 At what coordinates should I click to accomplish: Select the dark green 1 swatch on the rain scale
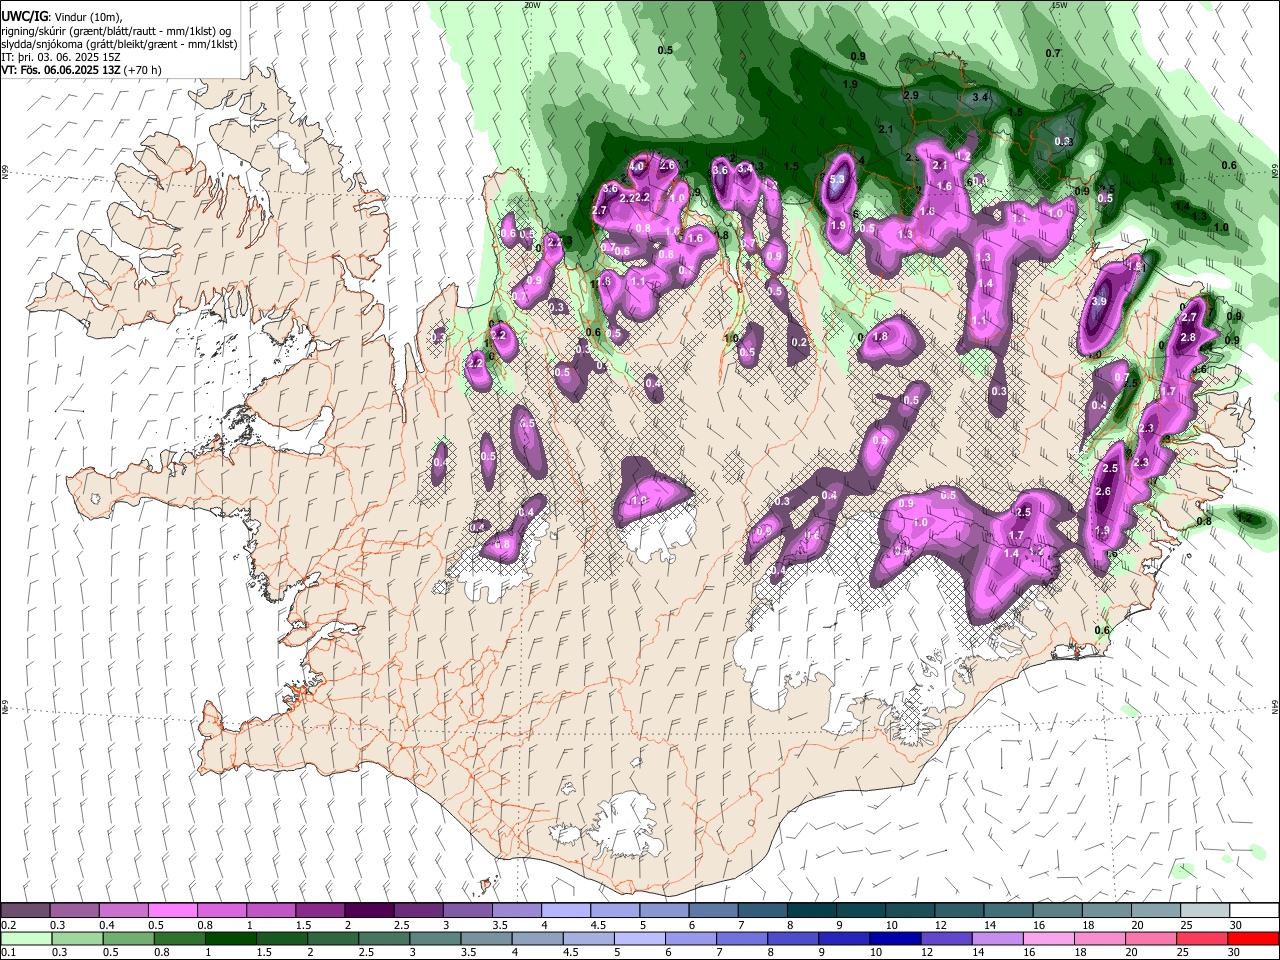[x=230, y=938]
